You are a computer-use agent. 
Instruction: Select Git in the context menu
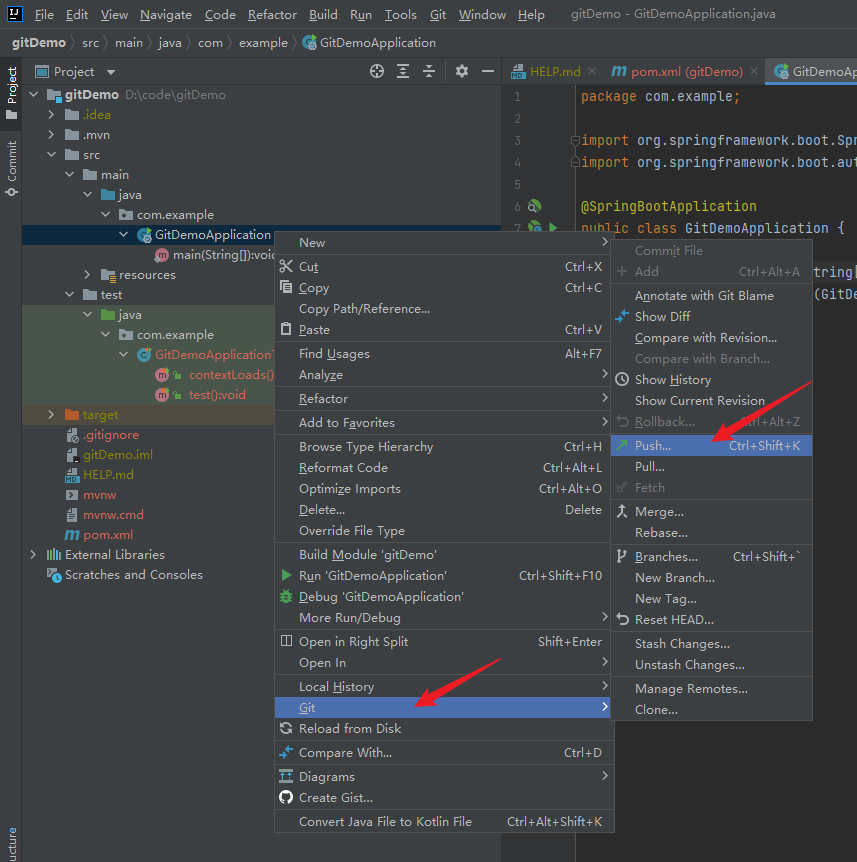(x=443, y=708)
